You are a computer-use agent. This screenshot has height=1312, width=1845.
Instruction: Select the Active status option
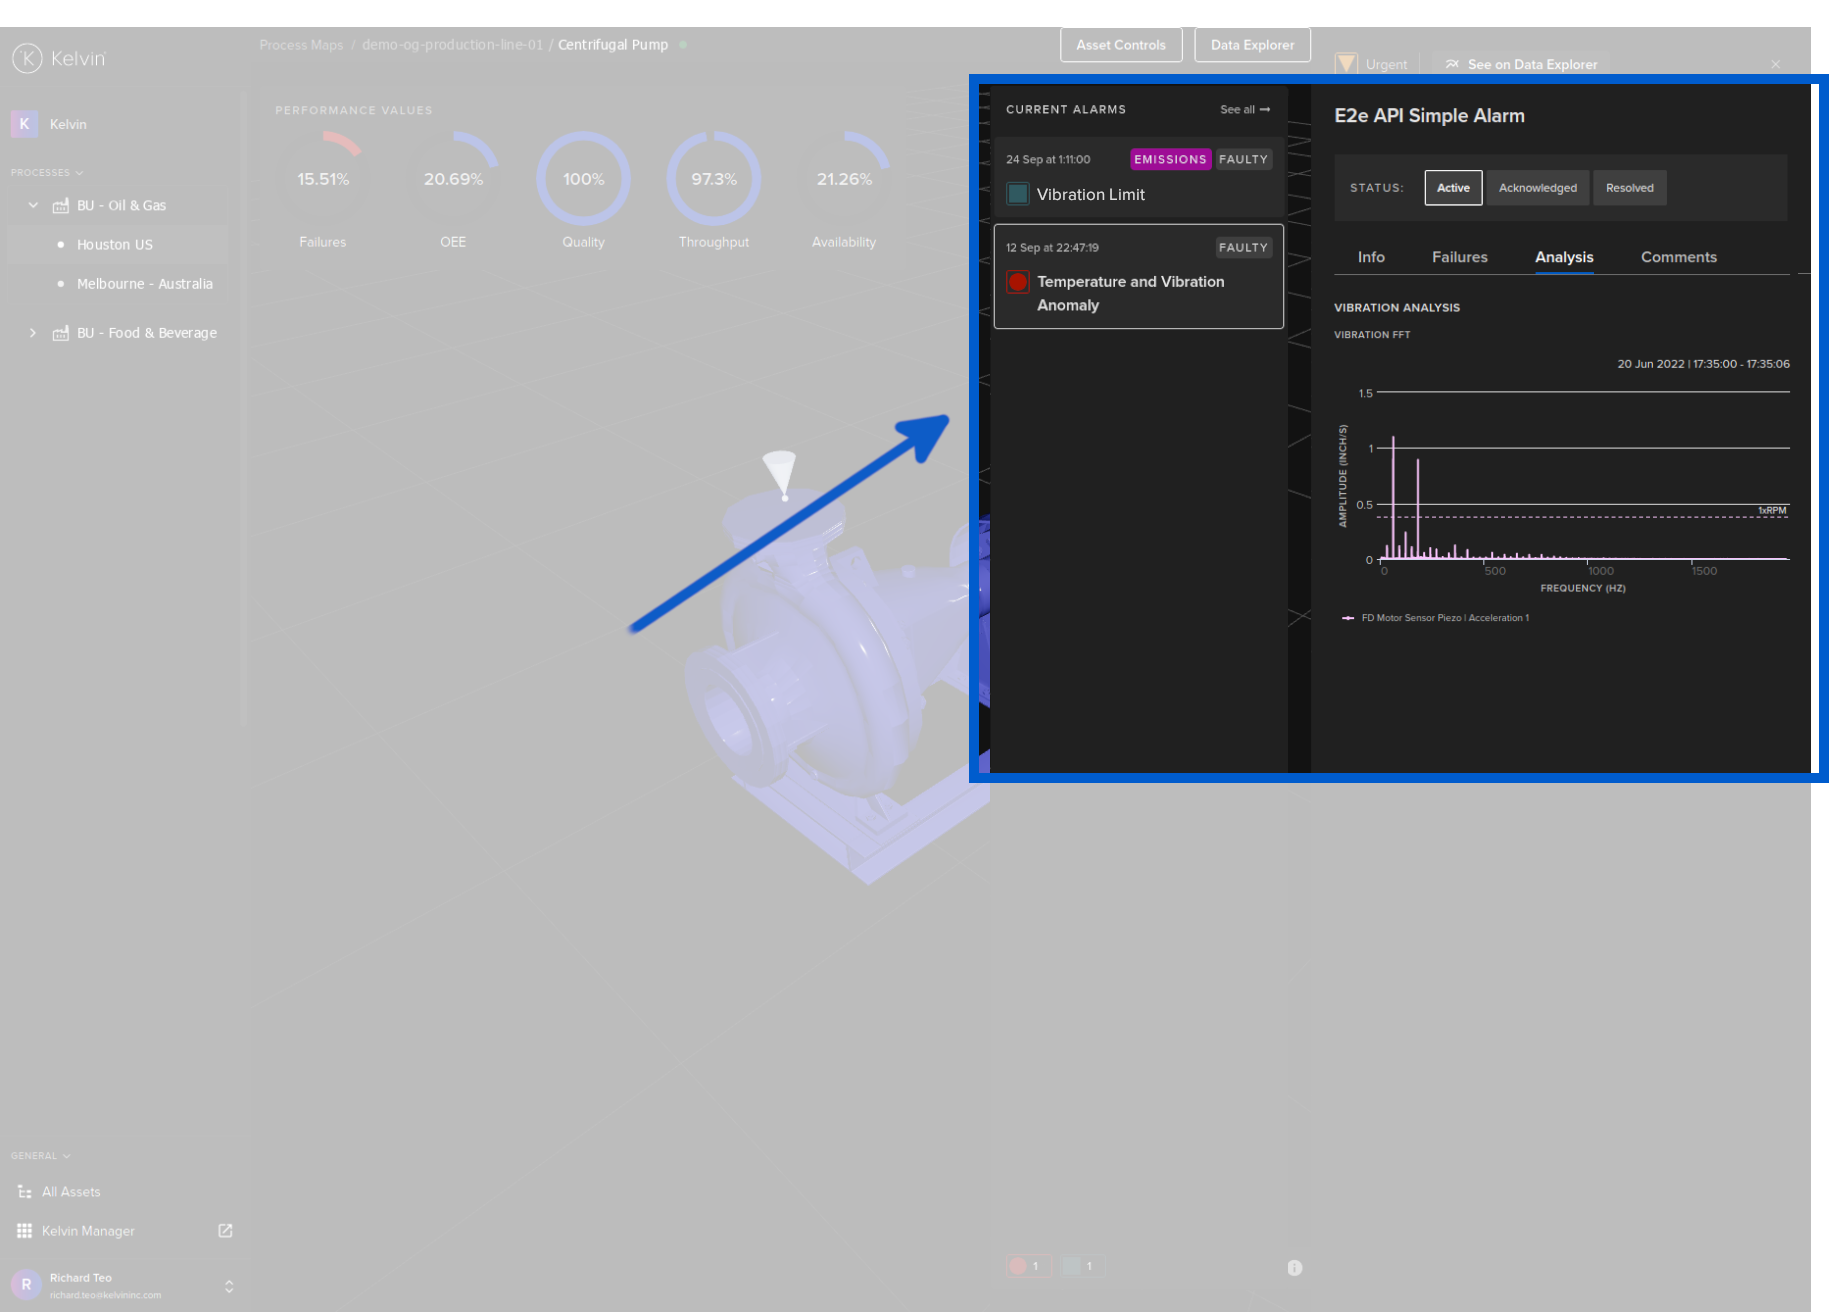click(x=1452, y=187)
